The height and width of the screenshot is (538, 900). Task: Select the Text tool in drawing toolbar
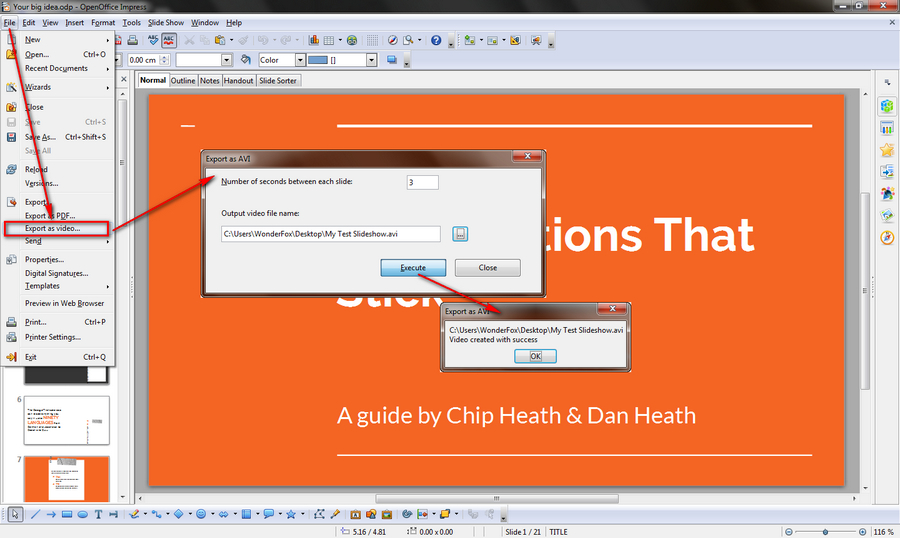point(98,515)
